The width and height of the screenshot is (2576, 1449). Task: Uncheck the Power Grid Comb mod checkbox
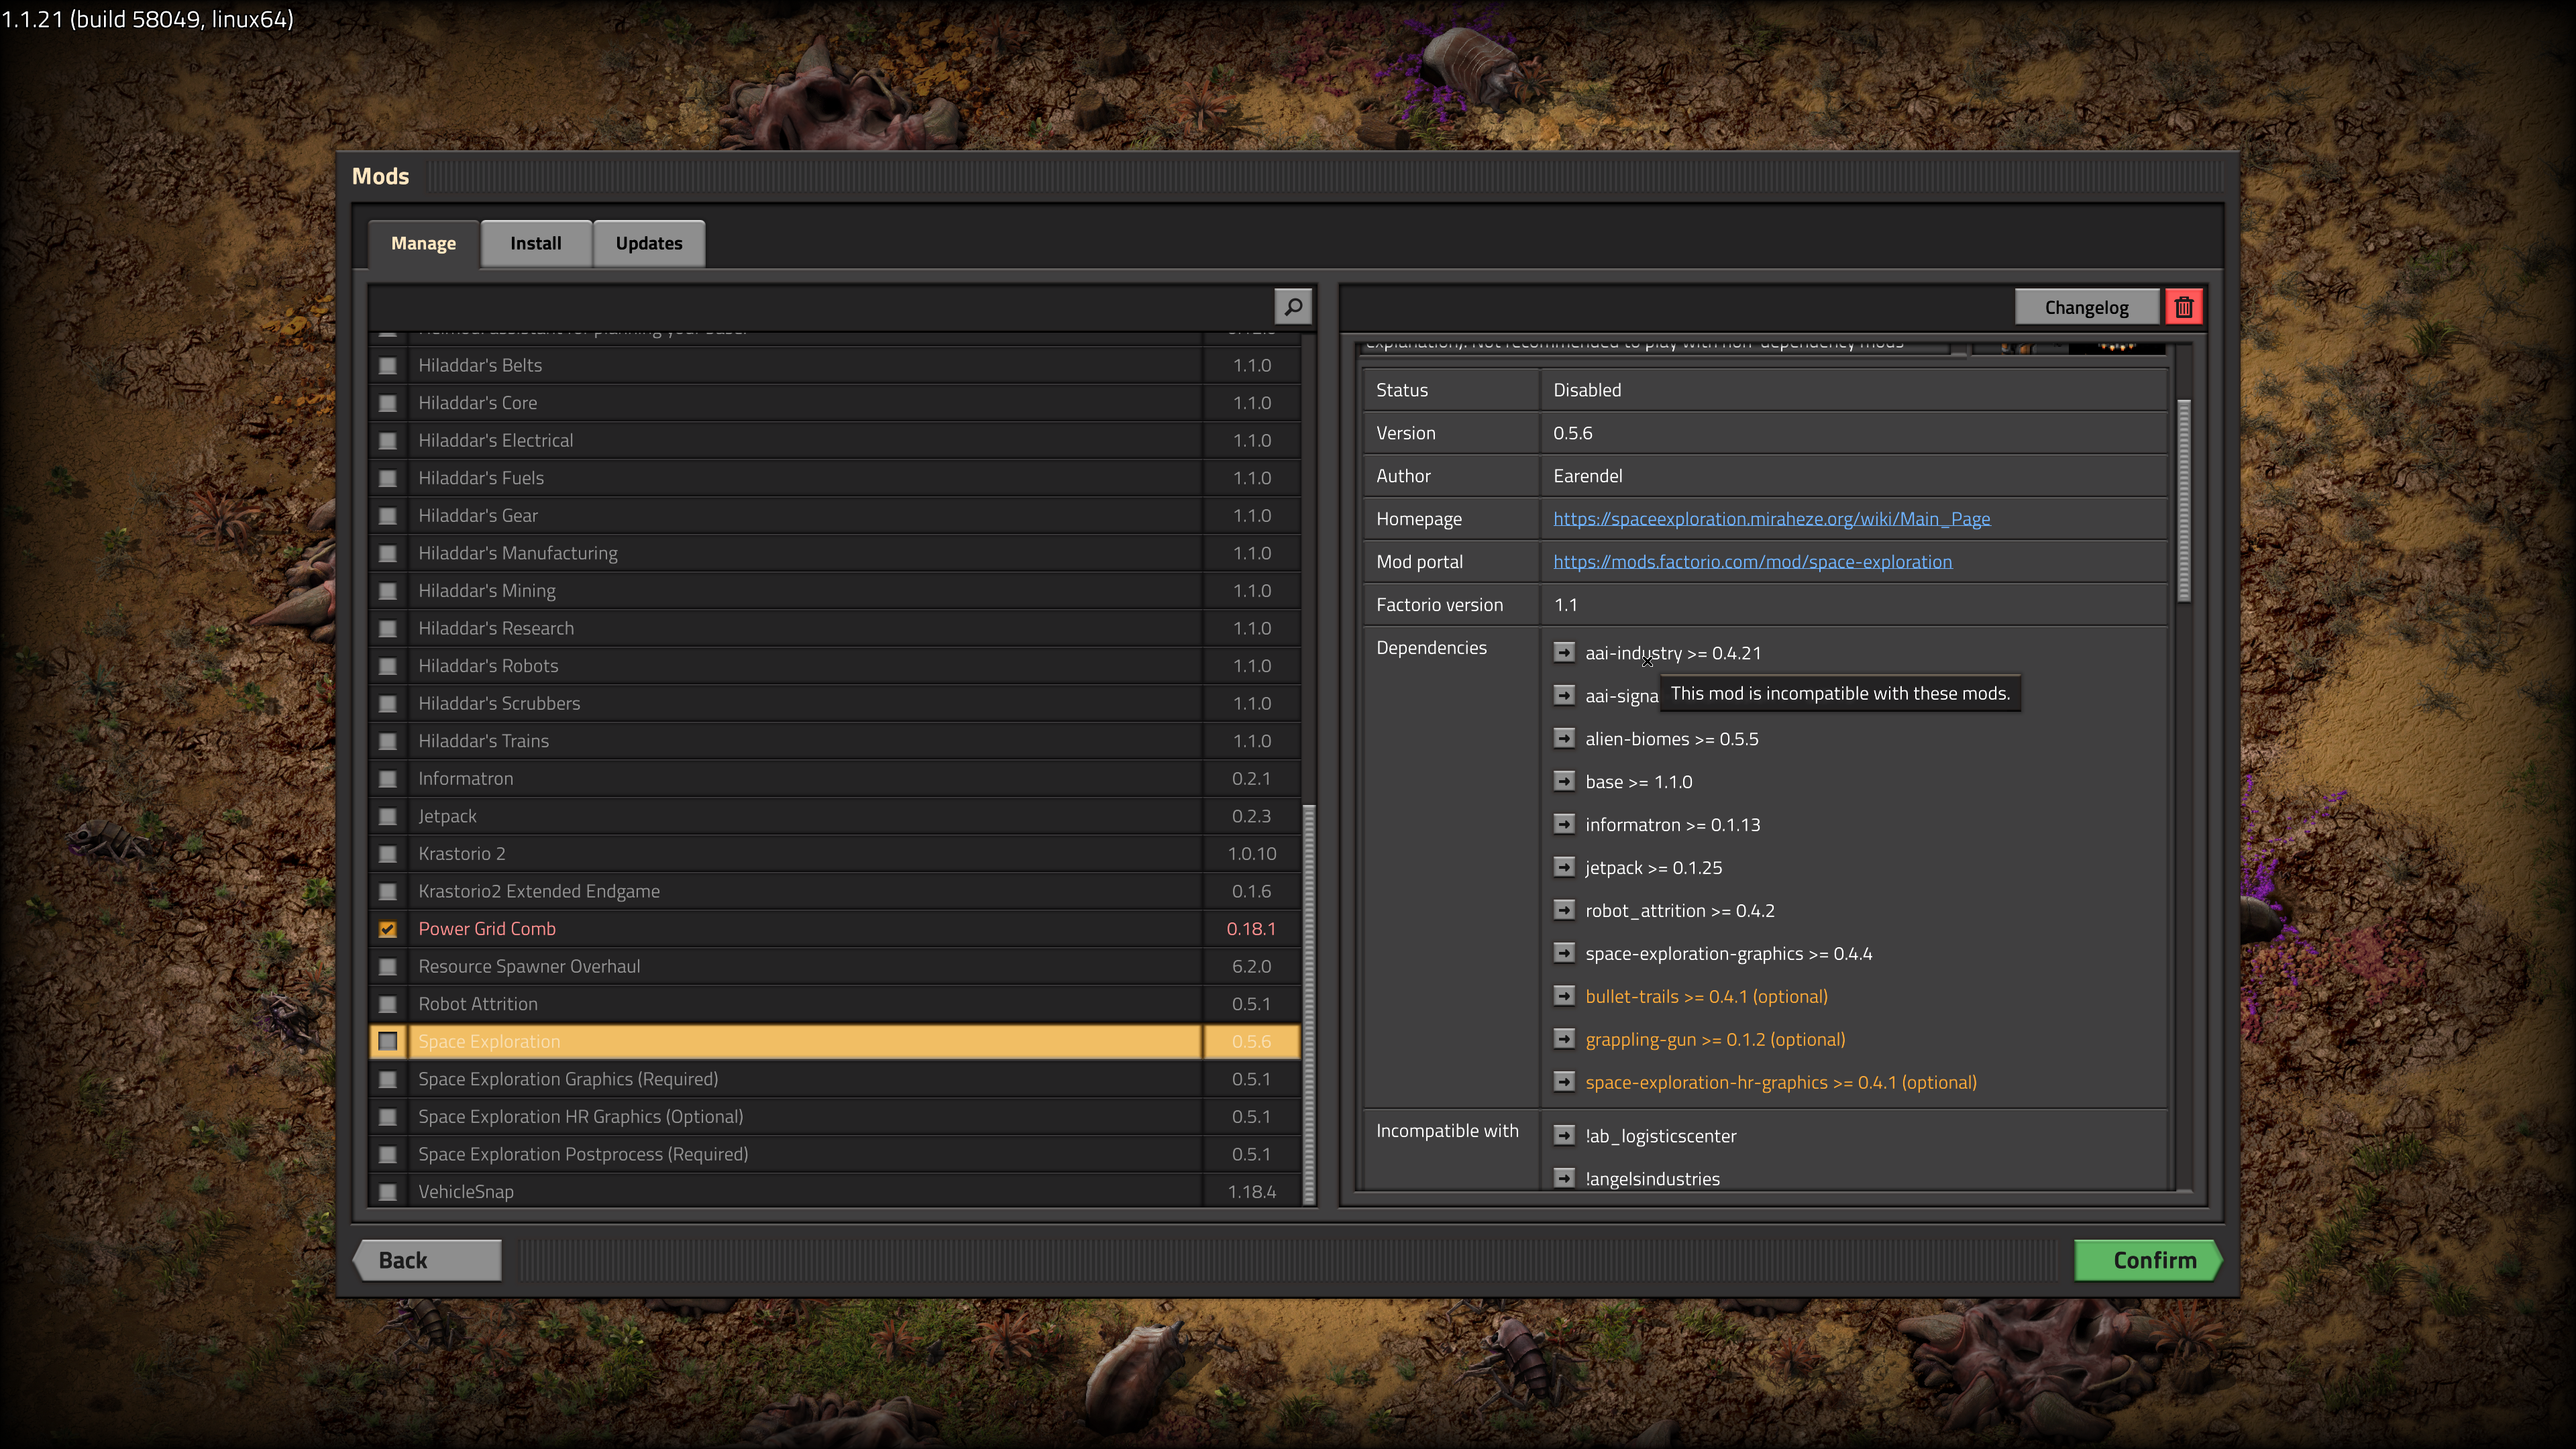pos(388,929)
